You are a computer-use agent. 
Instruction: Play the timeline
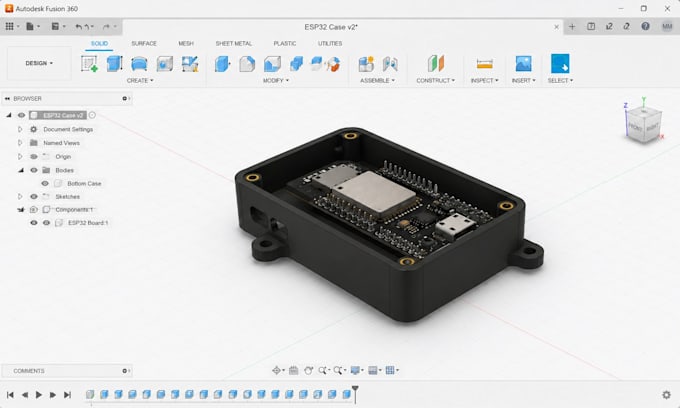39,395
